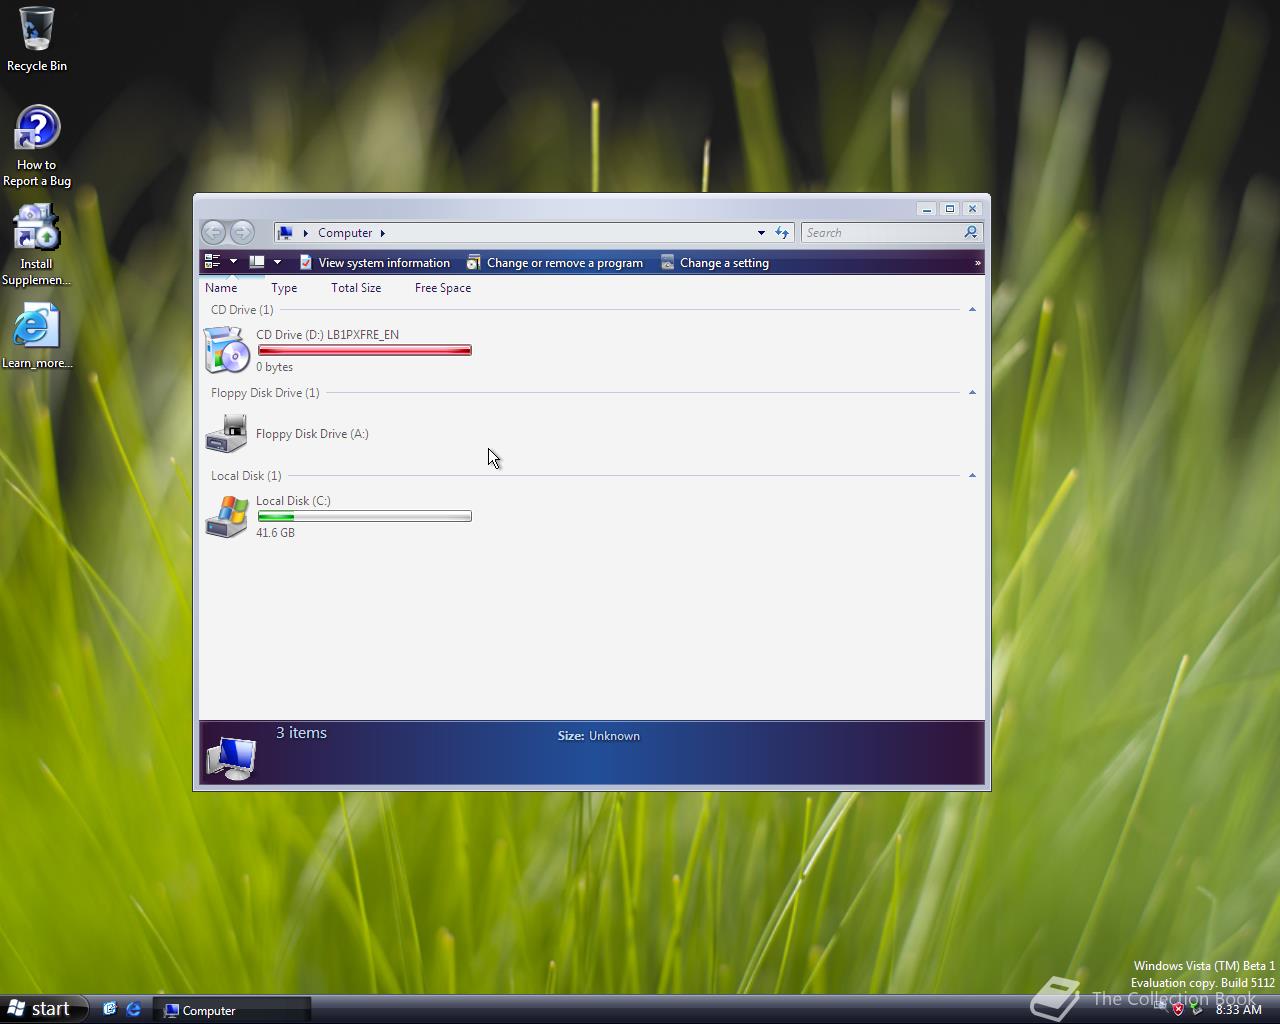
Task: Collapse the Local Disk (1) group
Action: click(x=972, y=476)
